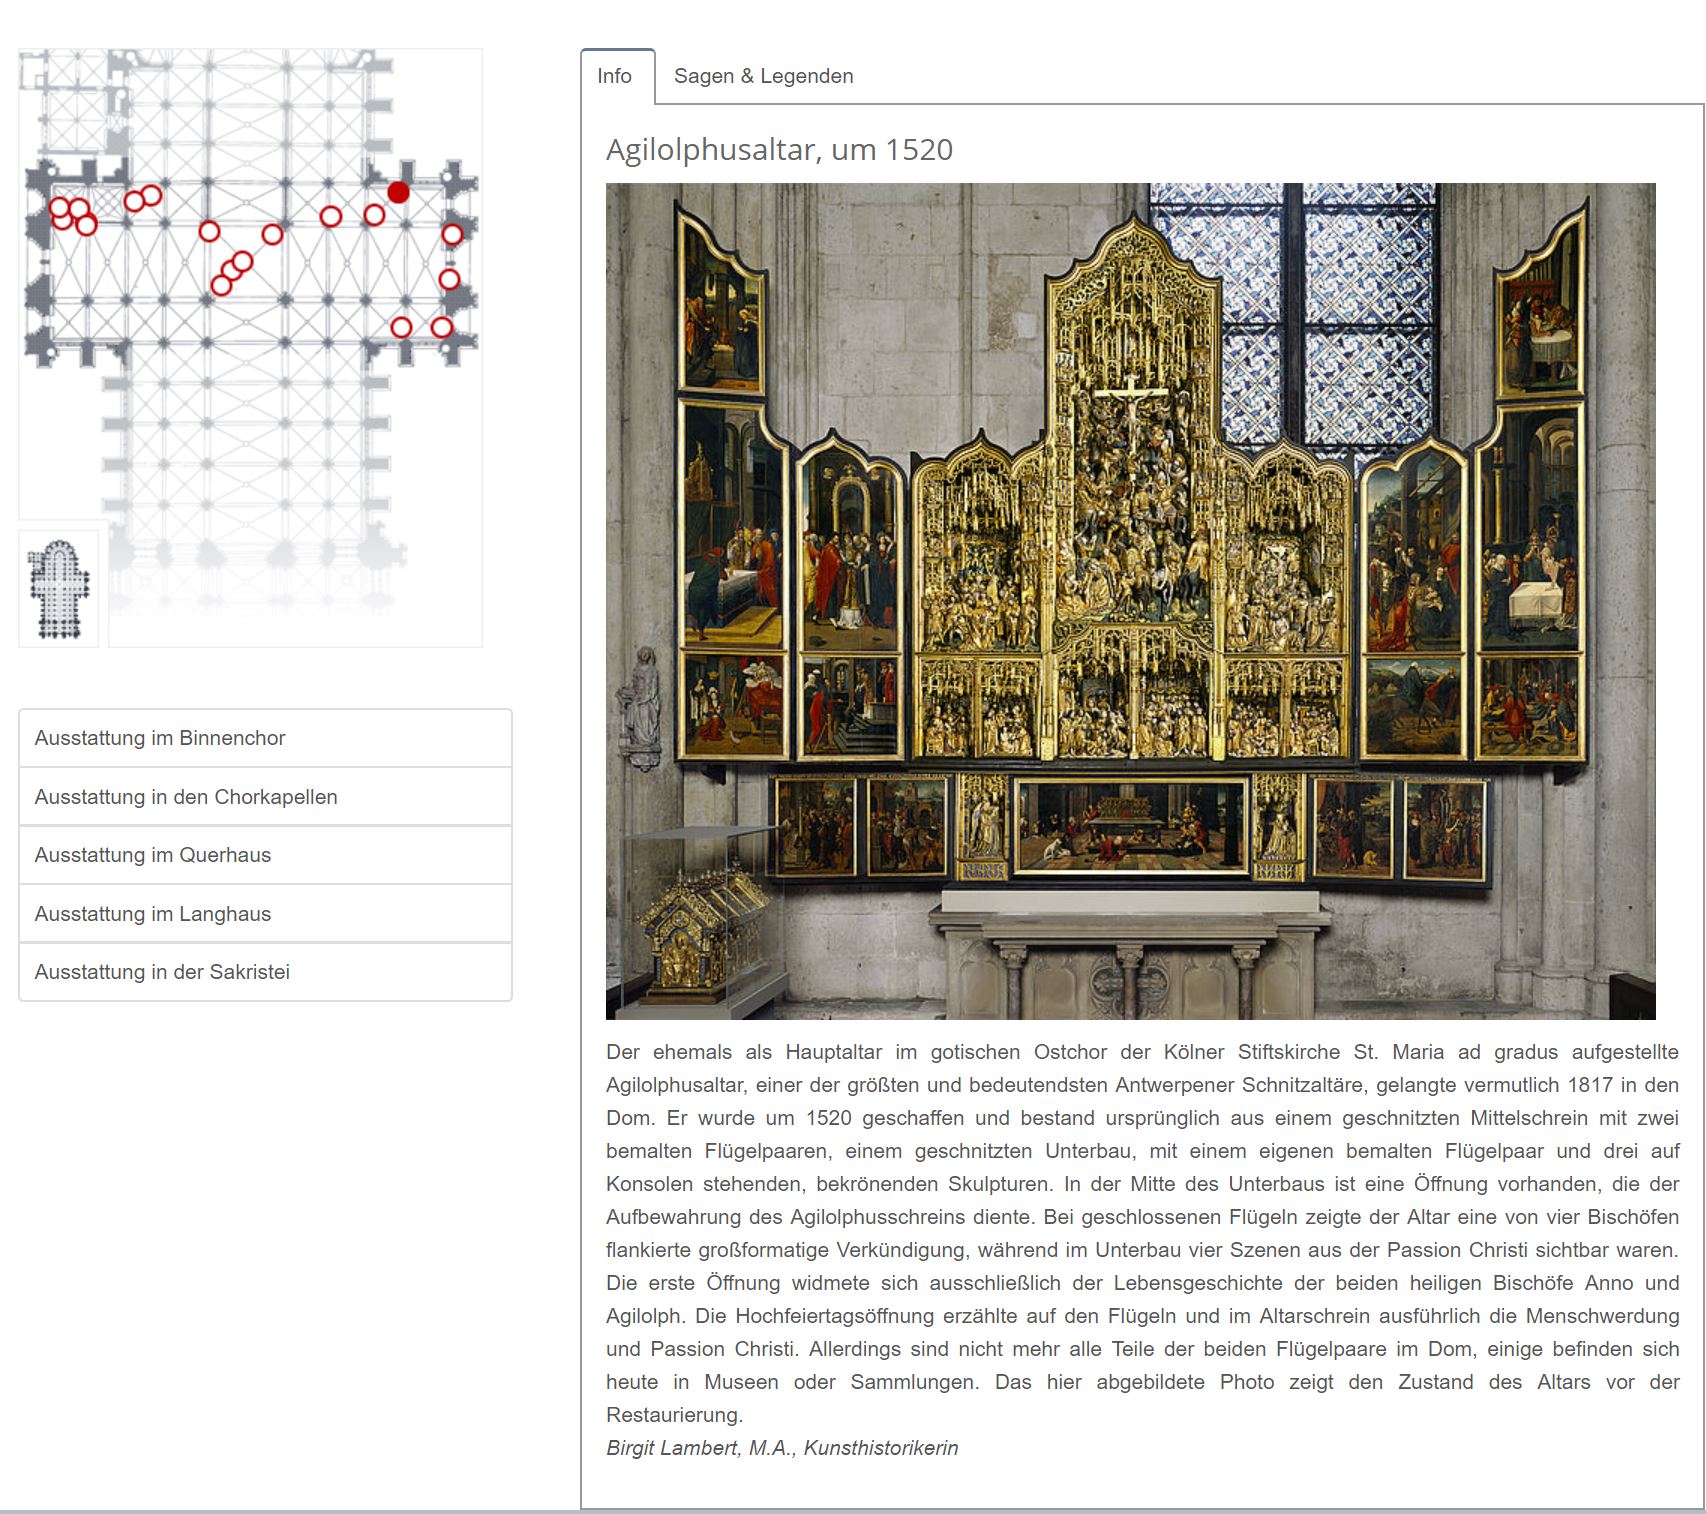Click top marker of central diagonal trio

[x=243, y=262]
